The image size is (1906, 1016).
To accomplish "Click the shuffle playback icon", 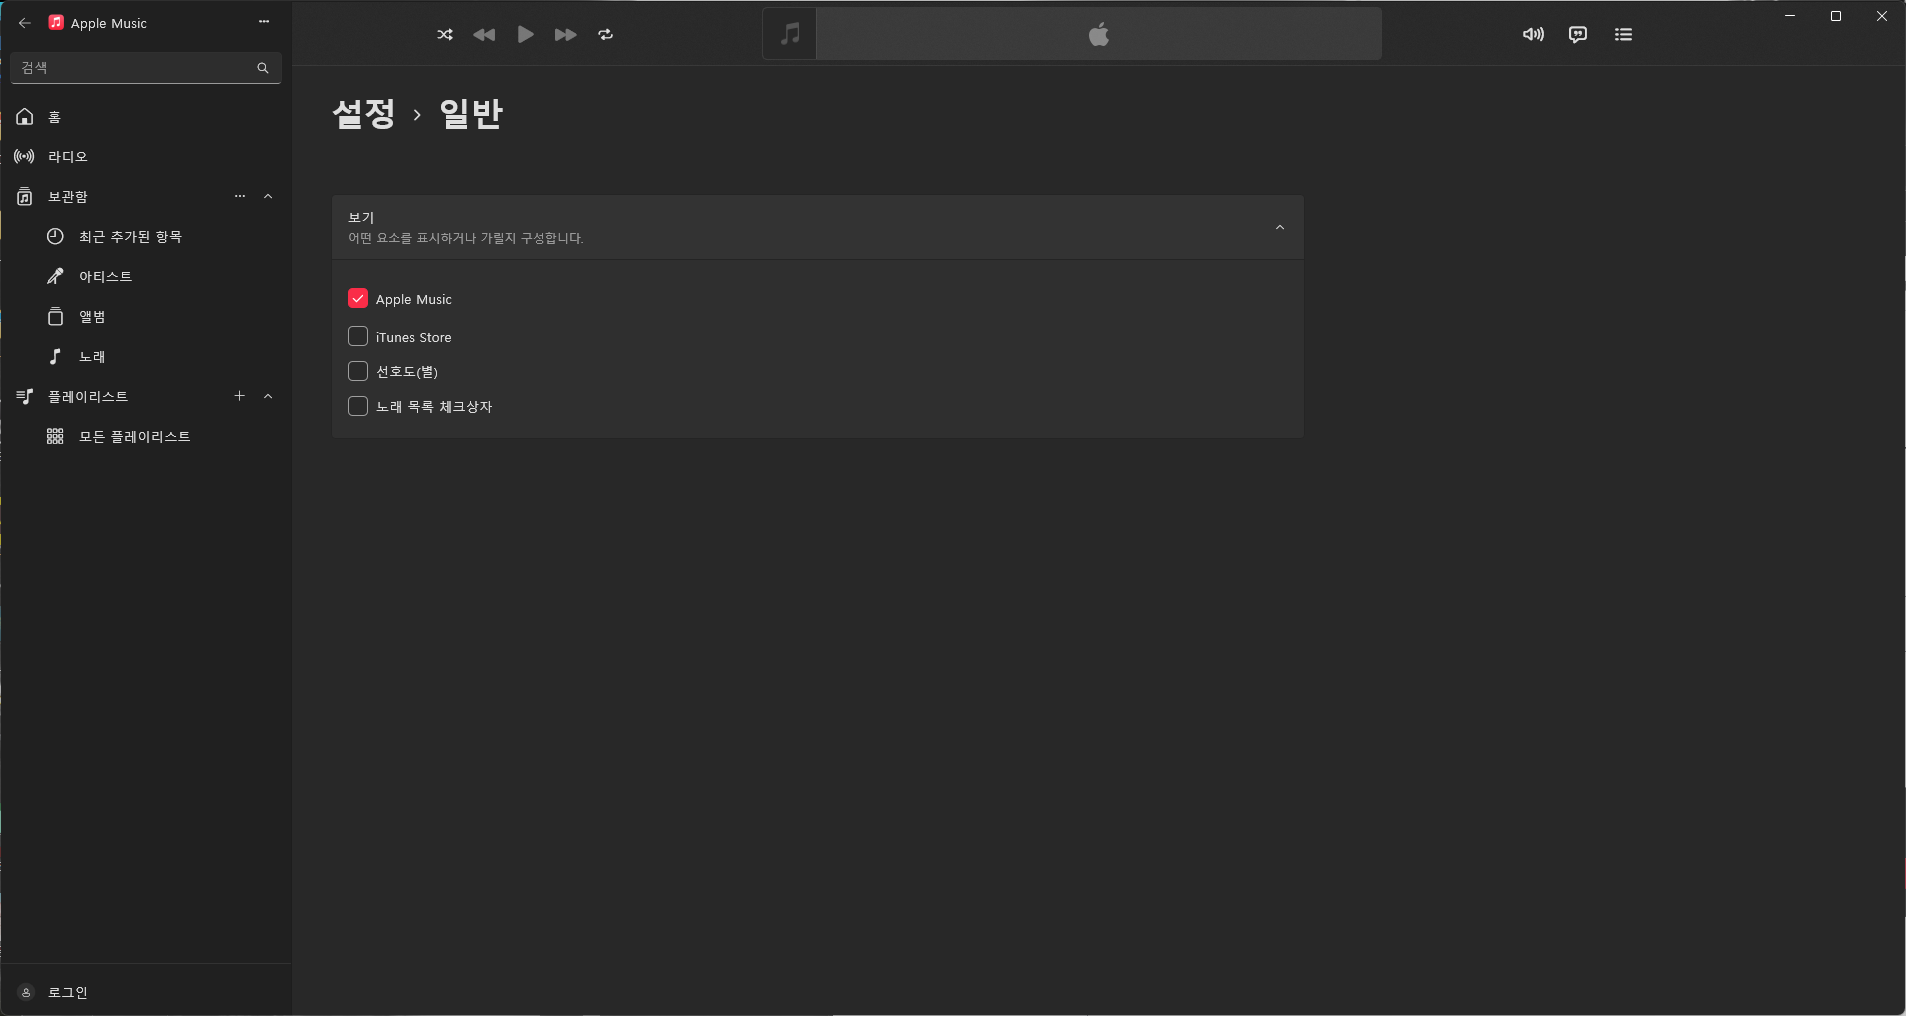I will [x=445, y=35].
